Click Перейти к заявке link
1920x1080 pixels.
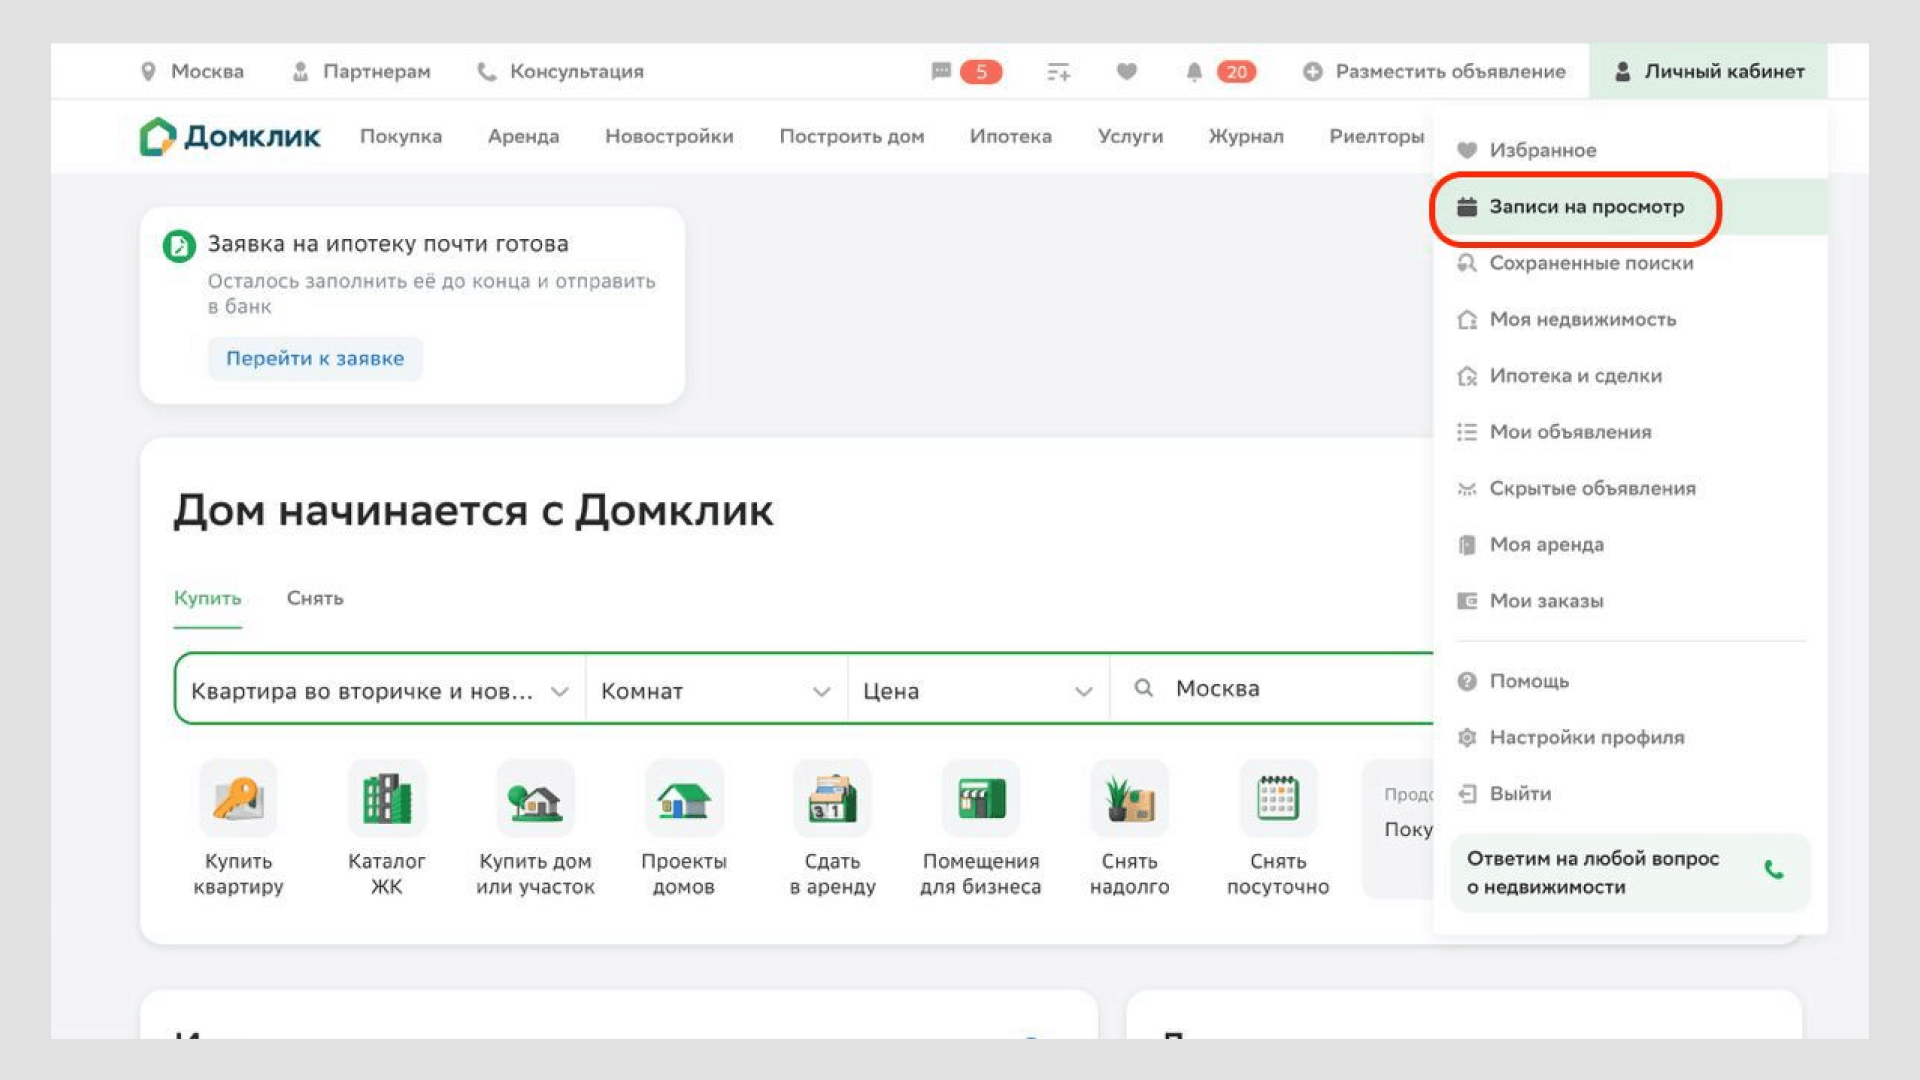click(x=314, y=357)
